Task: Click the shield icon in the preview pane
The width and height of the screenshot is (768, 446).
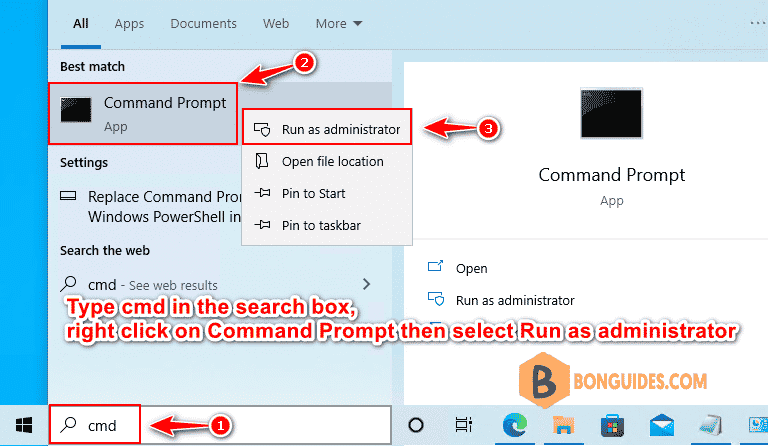Action: pyautogui.click(x=436, y=299)
